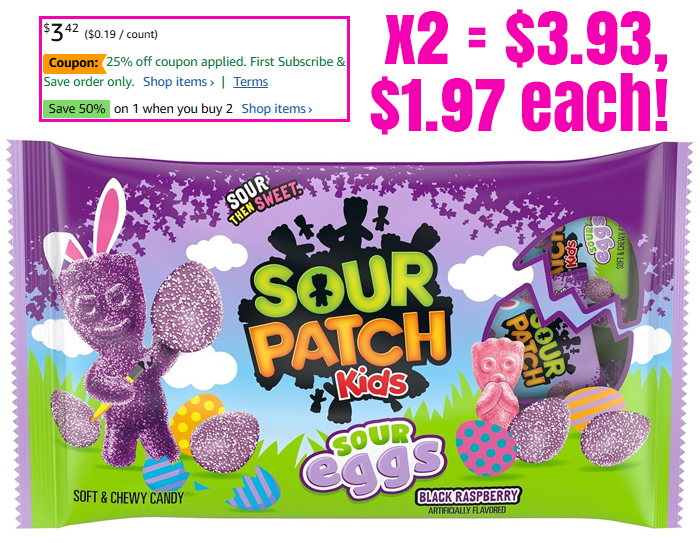The image size is (700, 551).
Task: Open Shop items link next to Save 50%
Action: 277,109
